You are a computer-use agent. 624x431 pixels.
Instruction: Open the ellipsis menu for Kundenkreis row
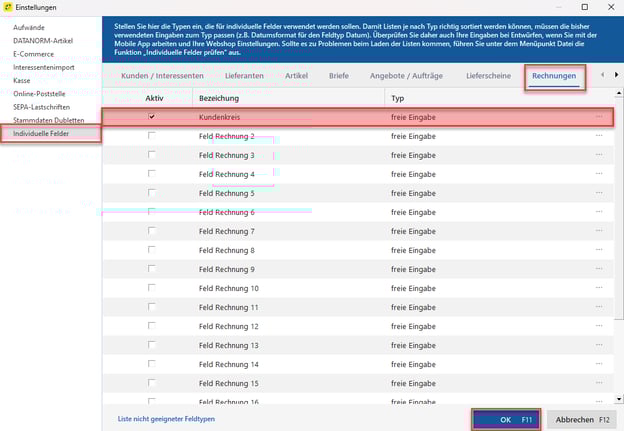[x=600, y=117]
